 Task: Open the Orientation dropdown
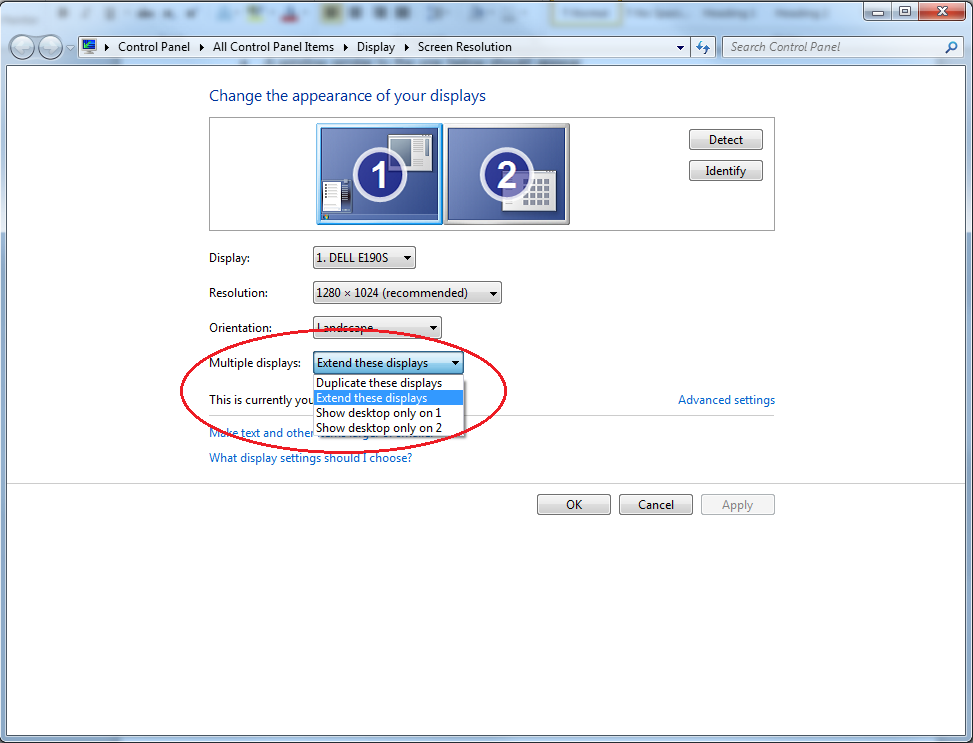point(377,328)
